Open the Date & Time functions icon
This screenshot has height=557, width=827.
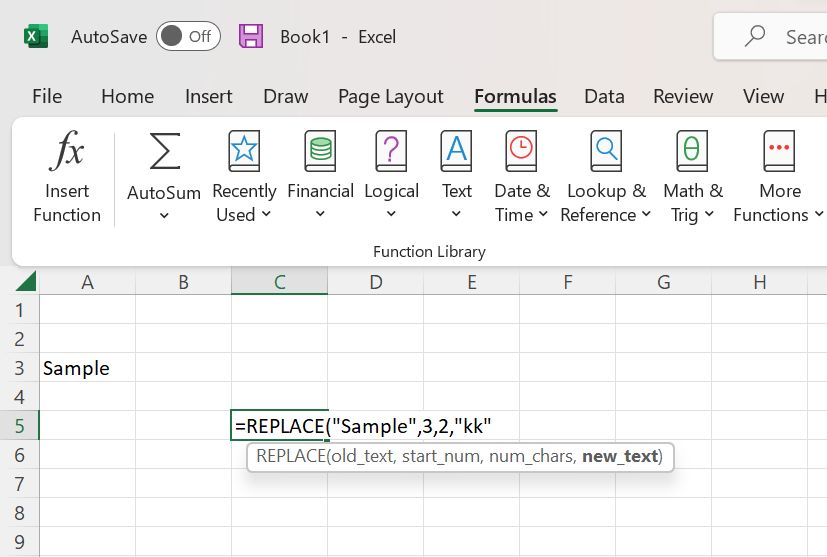521,151
